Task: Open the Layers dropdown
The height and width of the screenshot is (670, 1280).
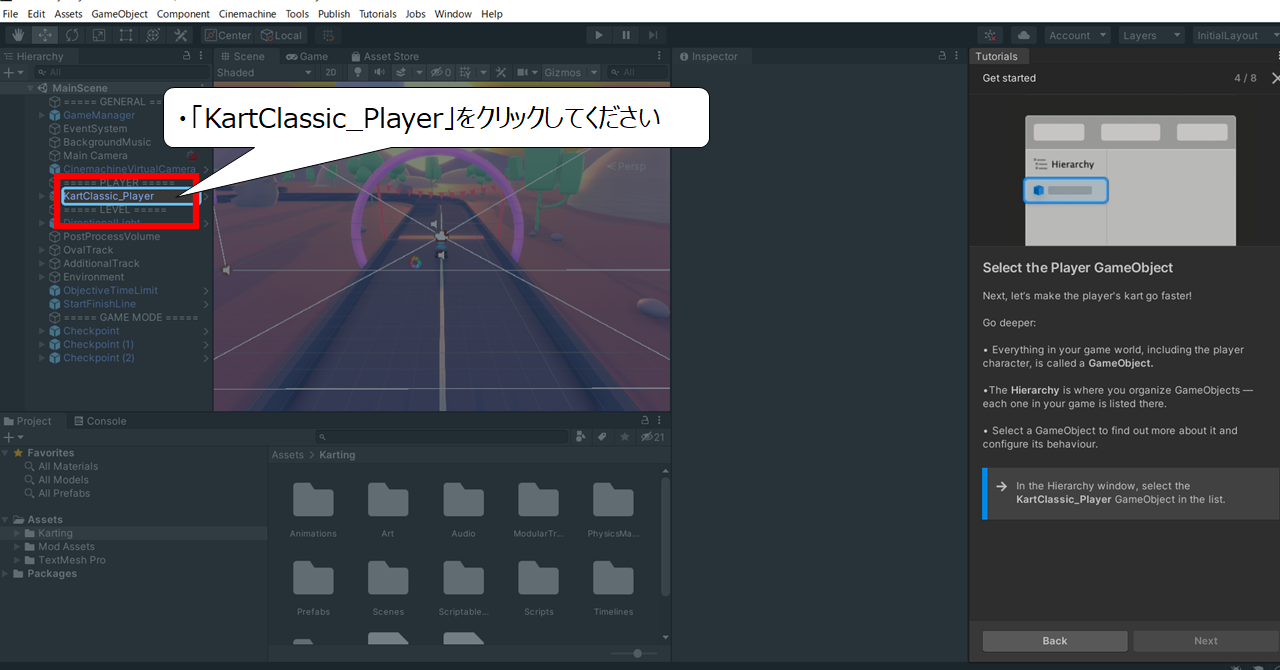Action: (1150, 35)
